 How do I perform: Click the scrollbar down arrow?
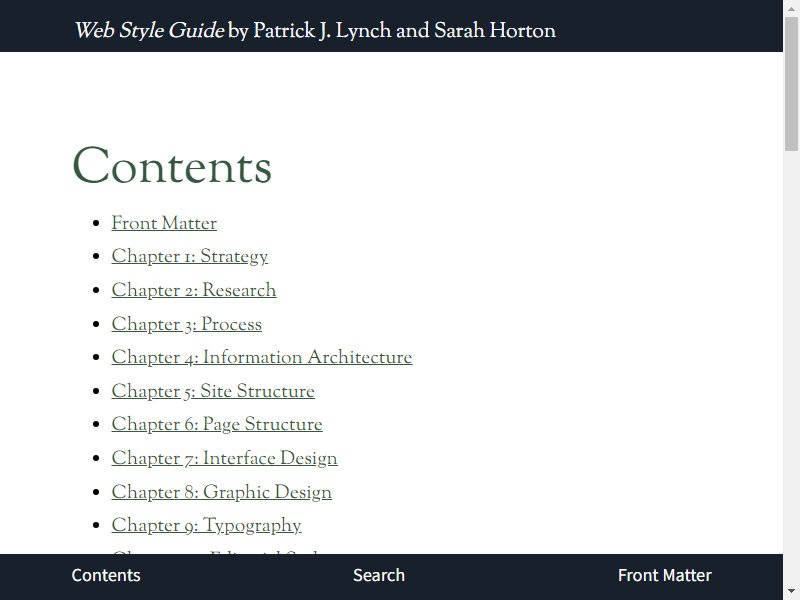pyautogui.click(x=791, y=592)
